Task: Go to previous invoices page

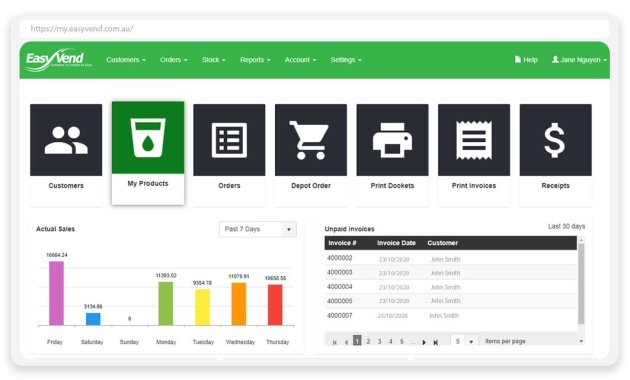Action: [x=346, y=342]
